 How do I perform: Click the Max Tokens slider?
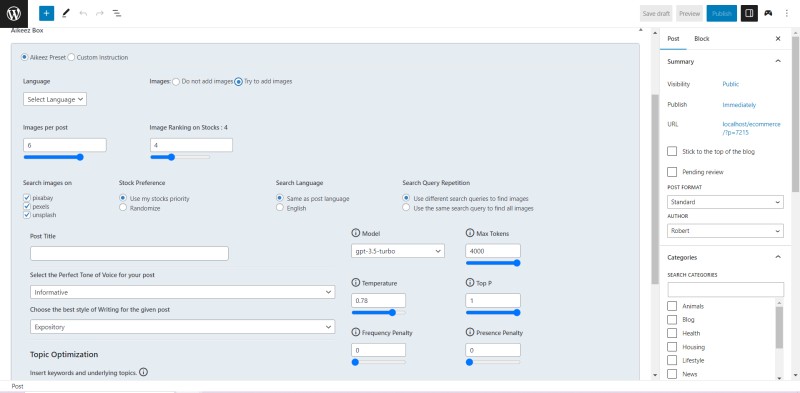493,263
